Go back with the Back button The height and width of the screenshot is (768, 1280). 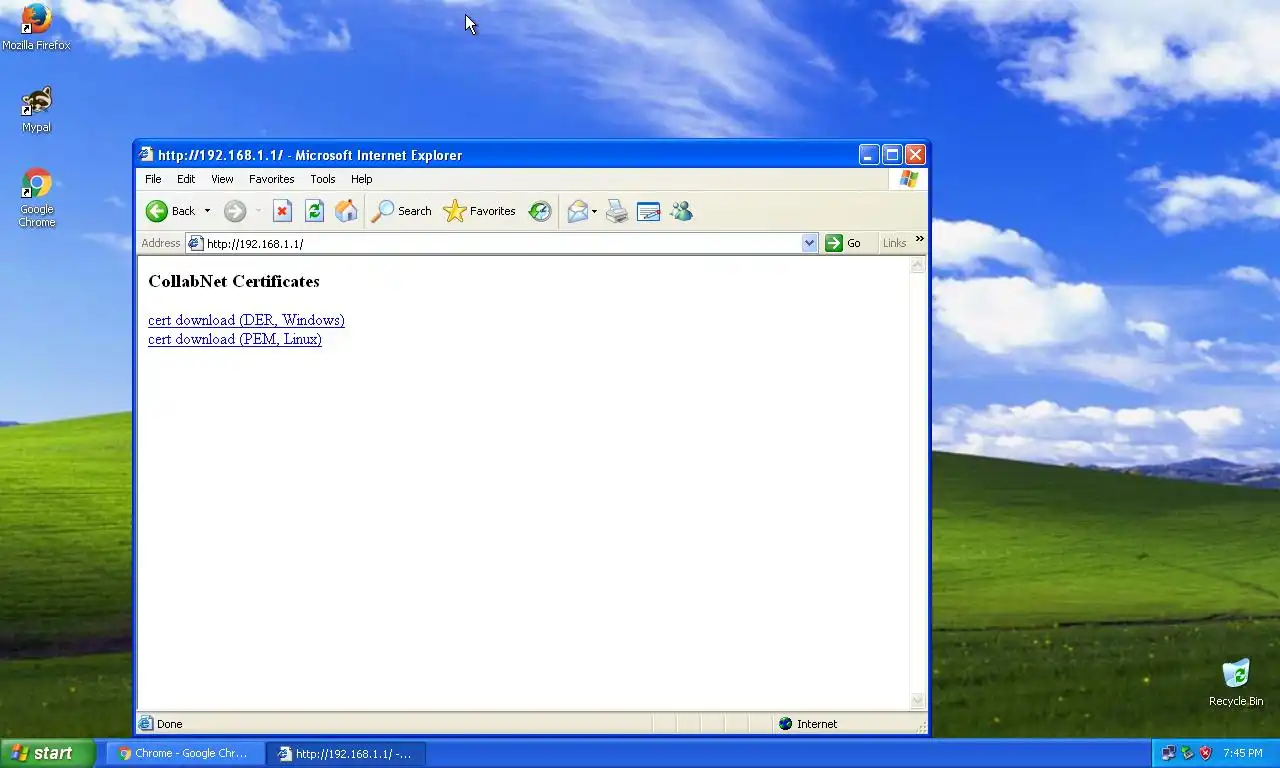tap(170, 211)
